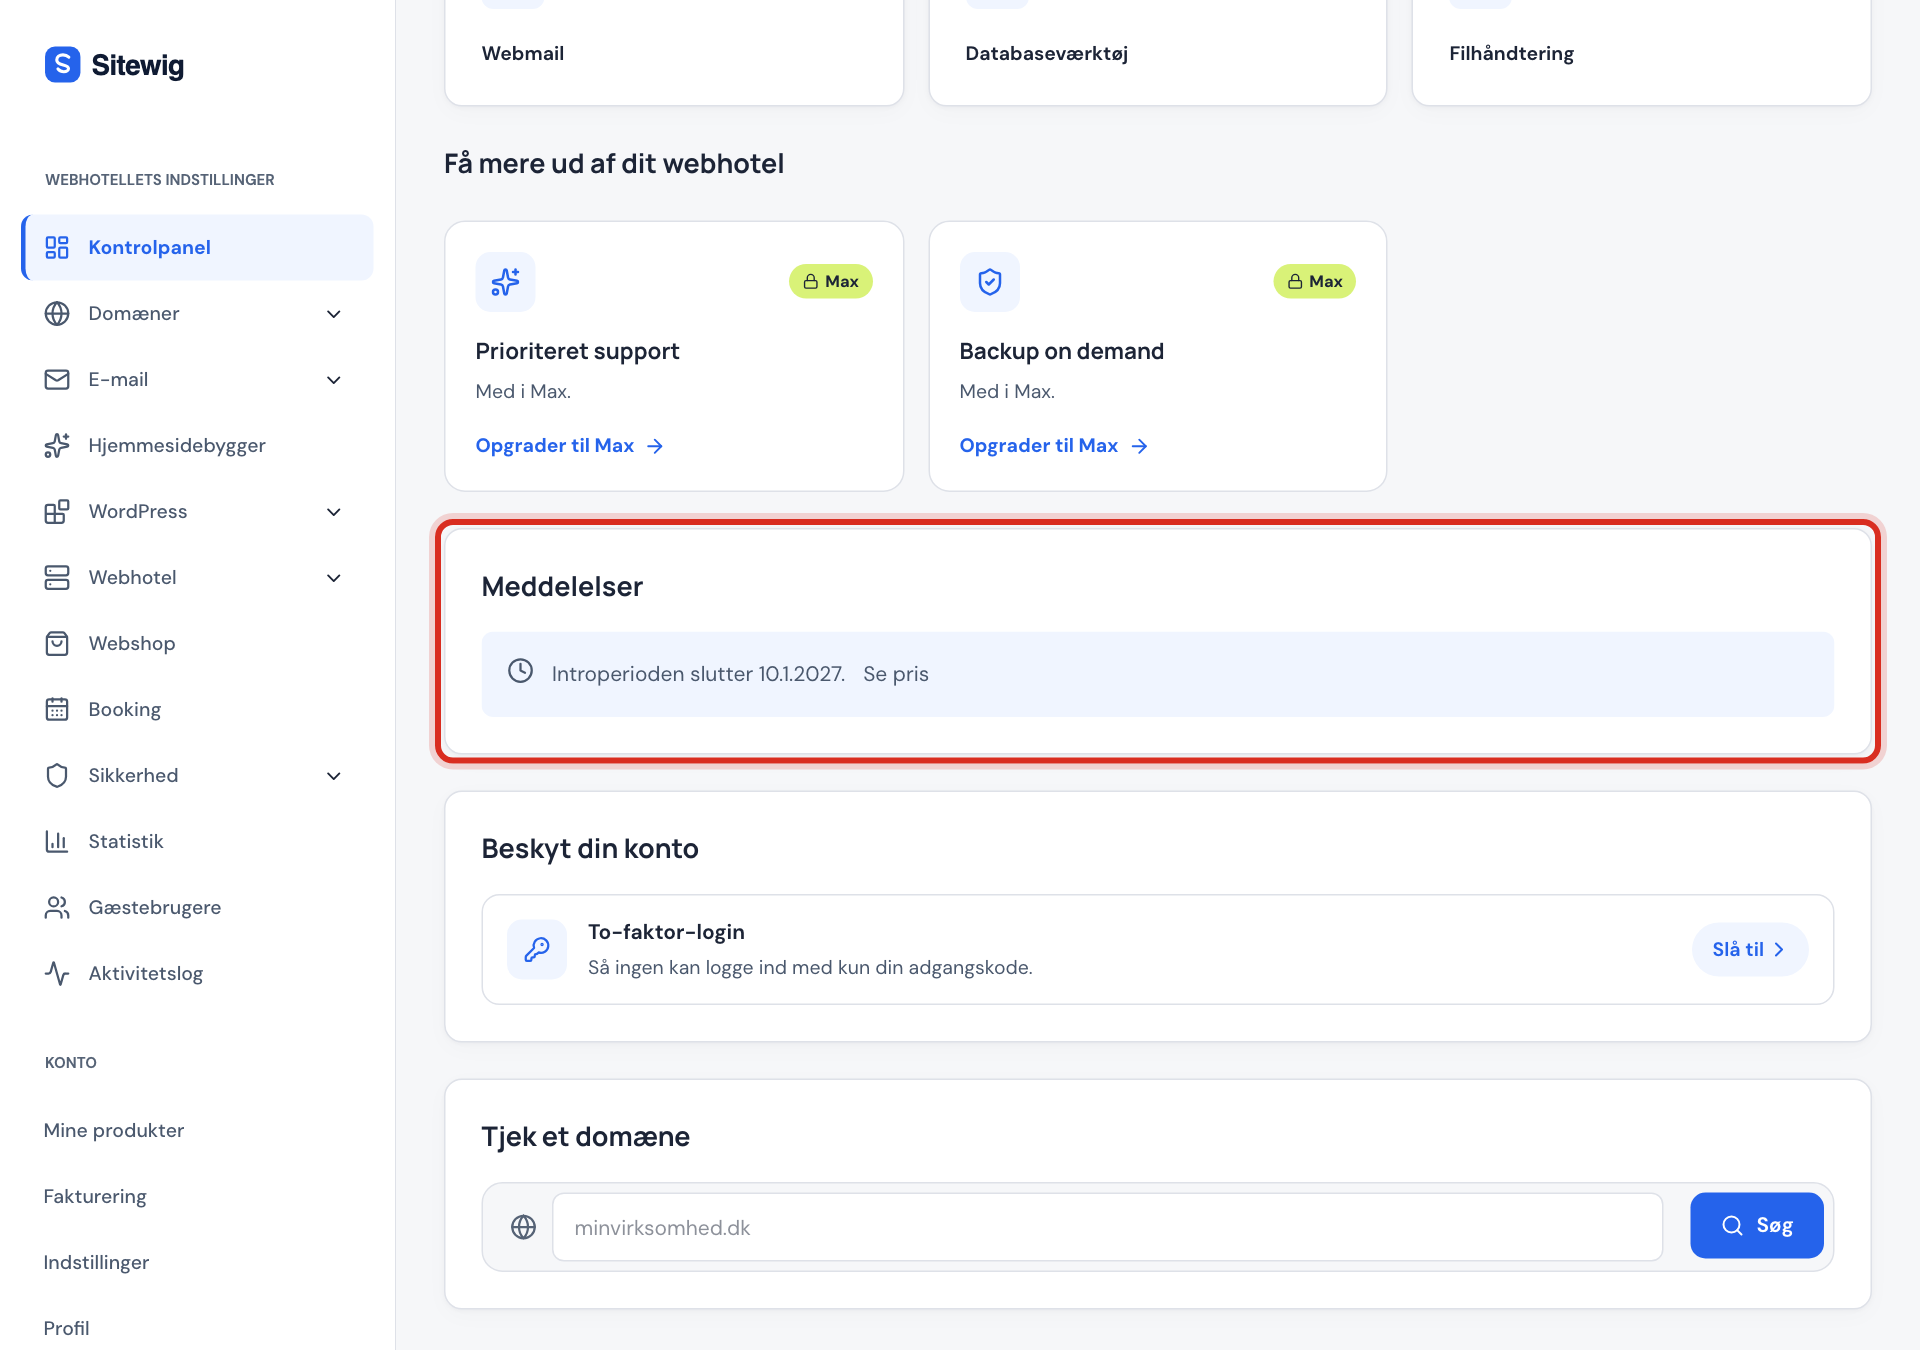Click the Sitewig logo icon
1920x1350 pixels.
click(62, 65)
